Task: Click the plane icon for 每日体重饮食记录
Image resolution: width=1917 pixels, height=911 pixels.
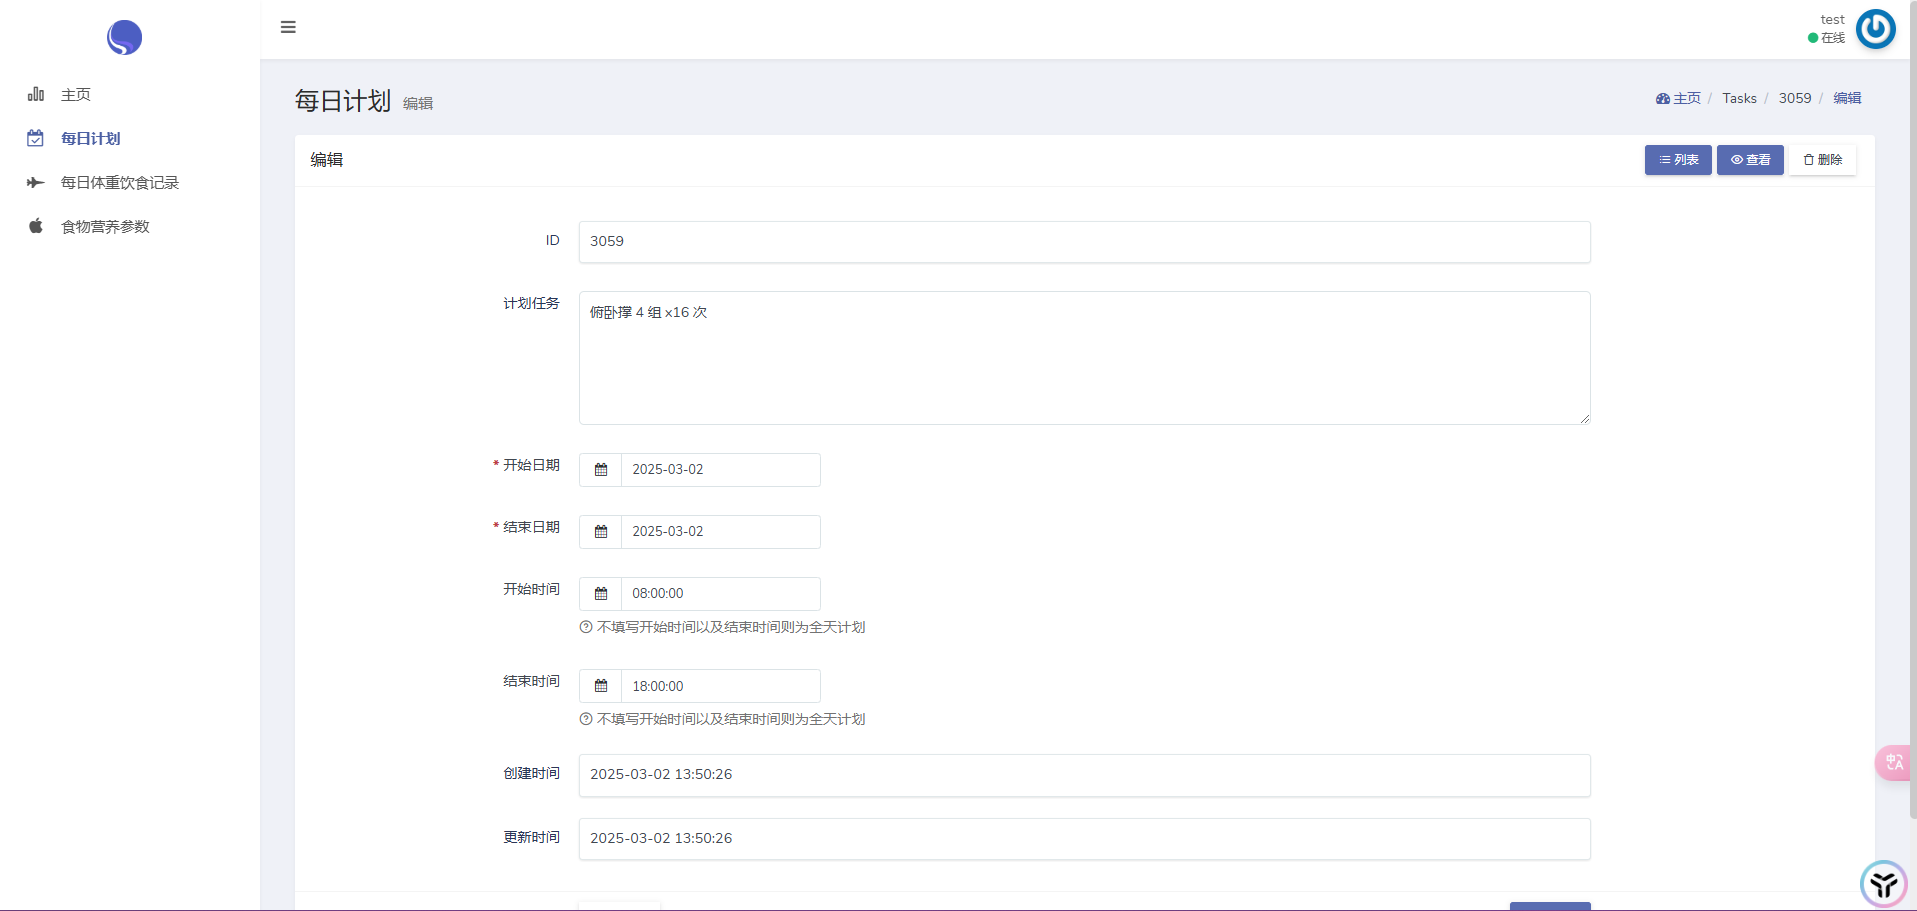Action: click(x=36, y=182)
